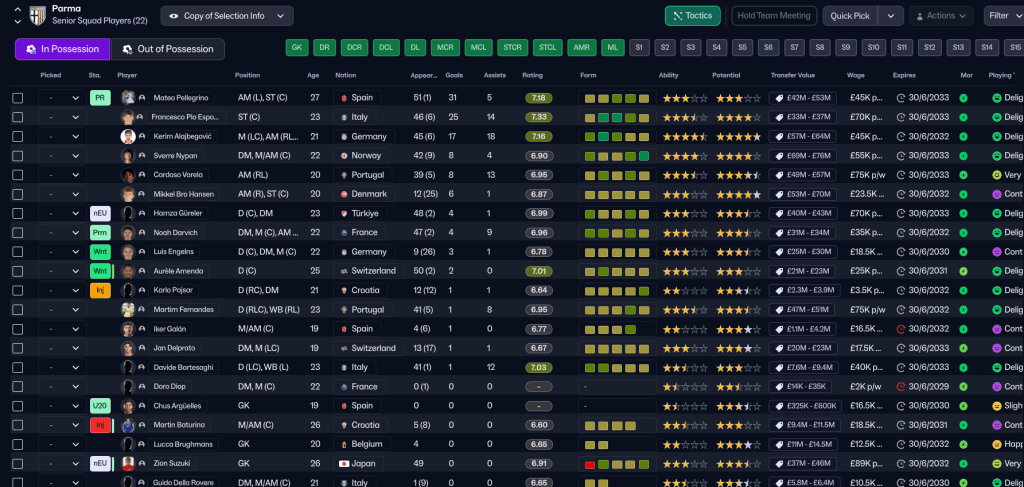Click the contract expiry icon for Cardoso Varela
This screenshot has height=487, width=1024.
pyautogui.click(x=900, y=175)
